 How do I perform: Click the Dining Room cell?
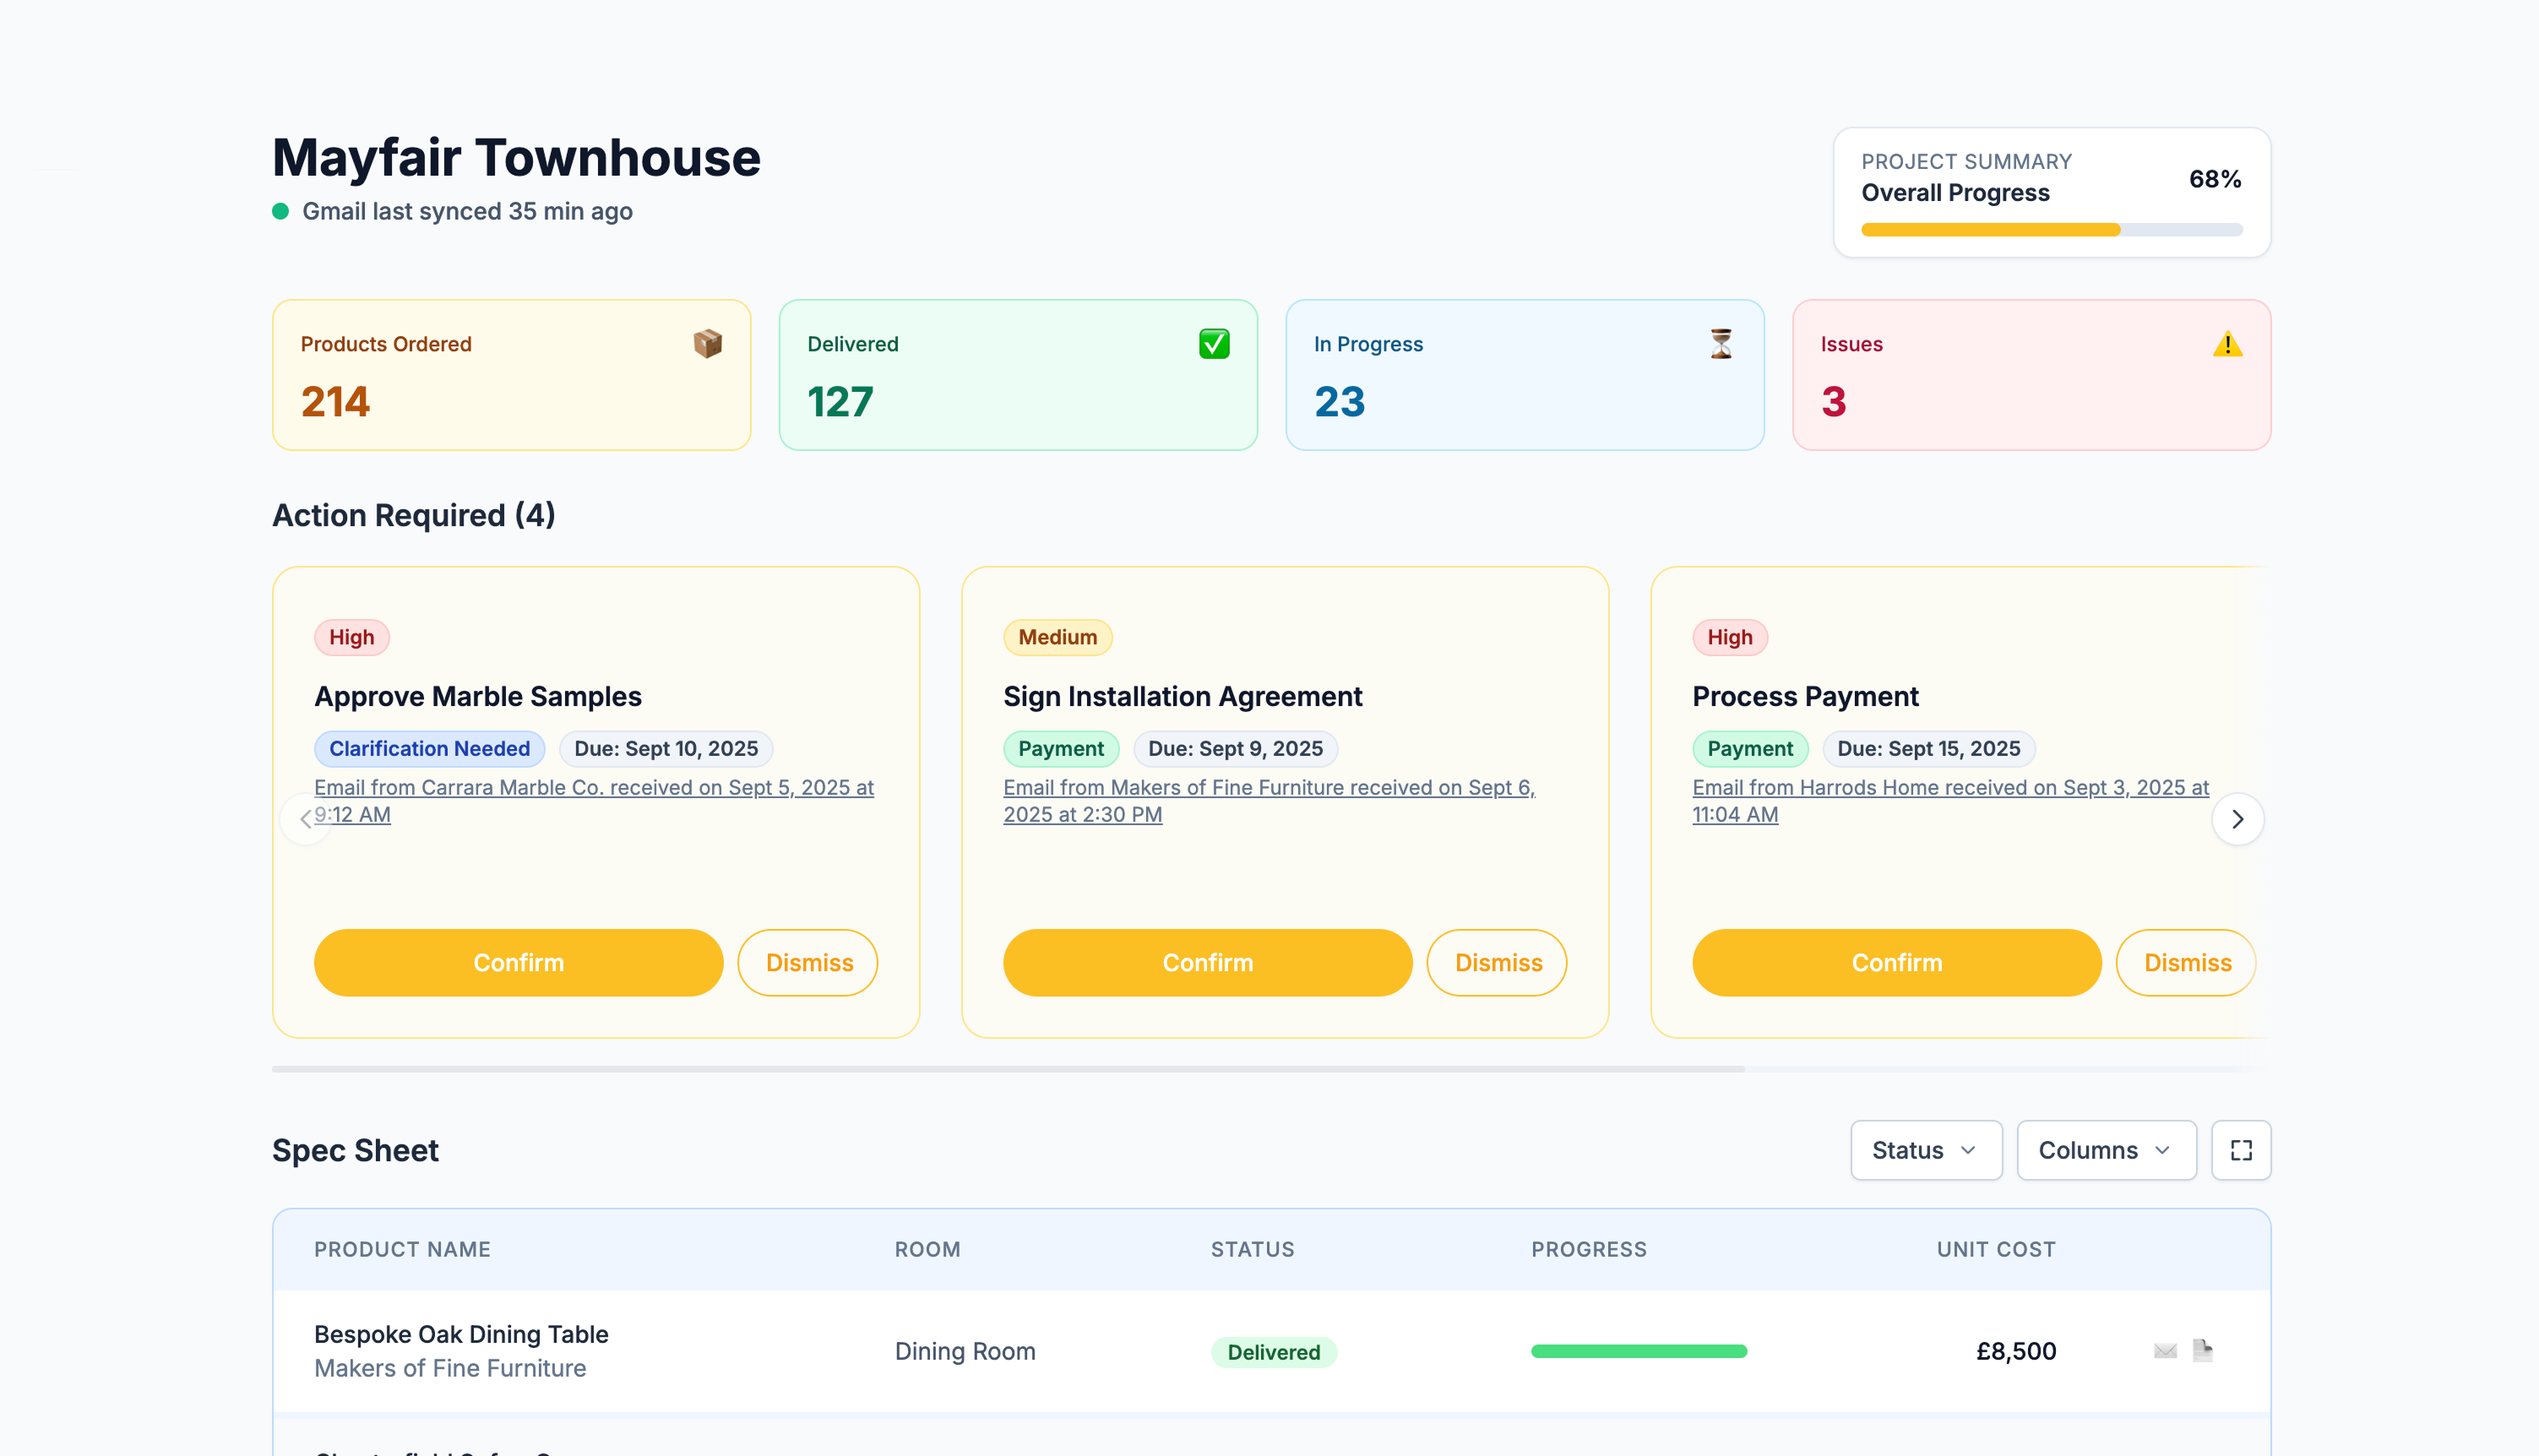click(x=965, y=1351)
